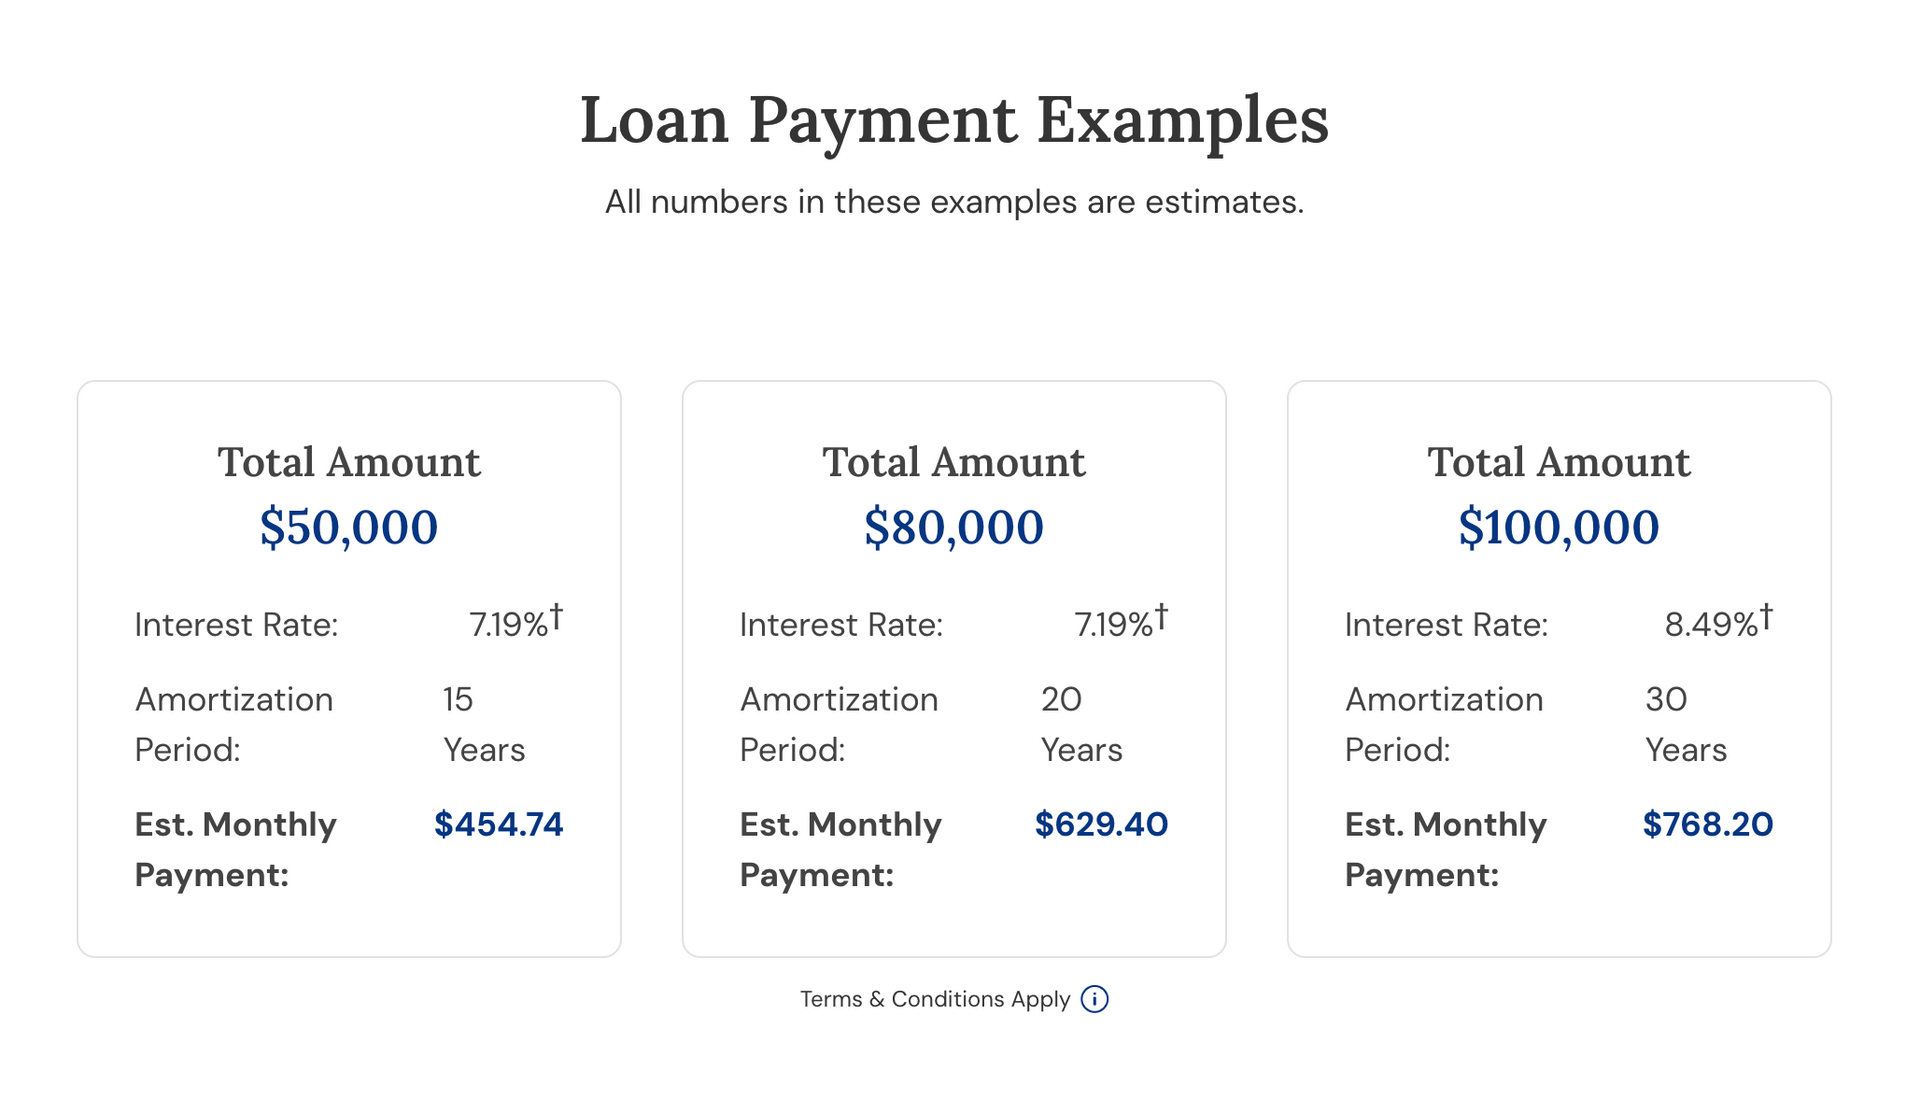1920x1098 pixels.
Task: Click the dagger footnote beside the $80,000 rate
Action: pos(1162,616)
